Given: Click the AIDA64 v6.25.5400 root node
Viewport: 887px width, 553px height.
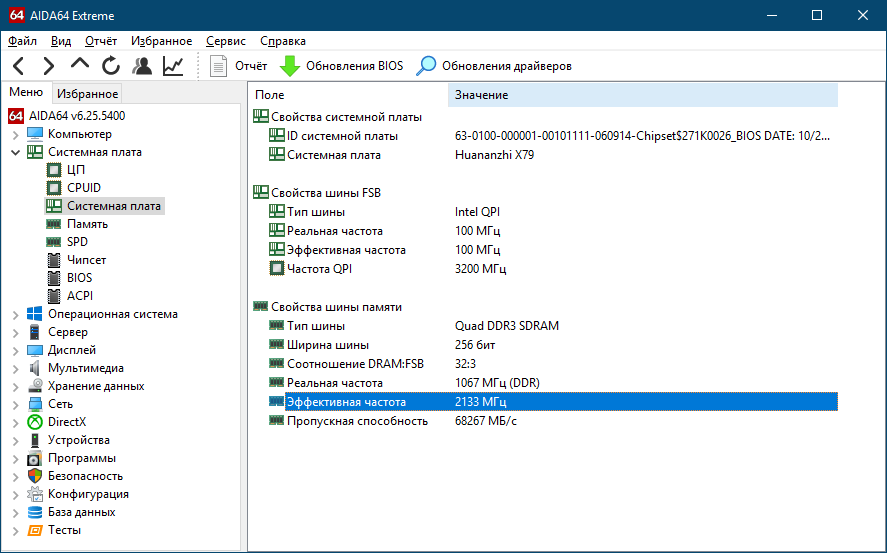Looking at the screenshot, I should (x=77, y=116).
